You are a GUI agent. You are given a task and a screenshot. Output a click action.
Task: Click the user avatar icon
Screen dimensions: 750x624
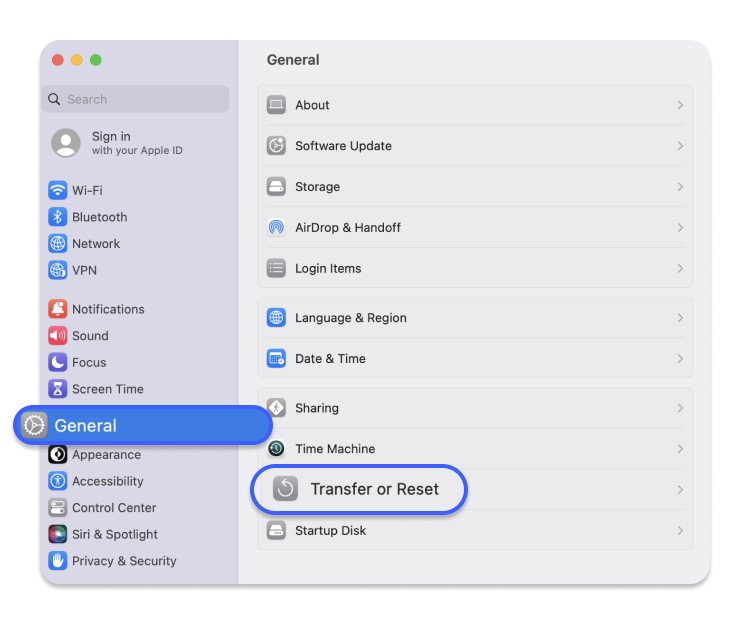pos(66,142)
